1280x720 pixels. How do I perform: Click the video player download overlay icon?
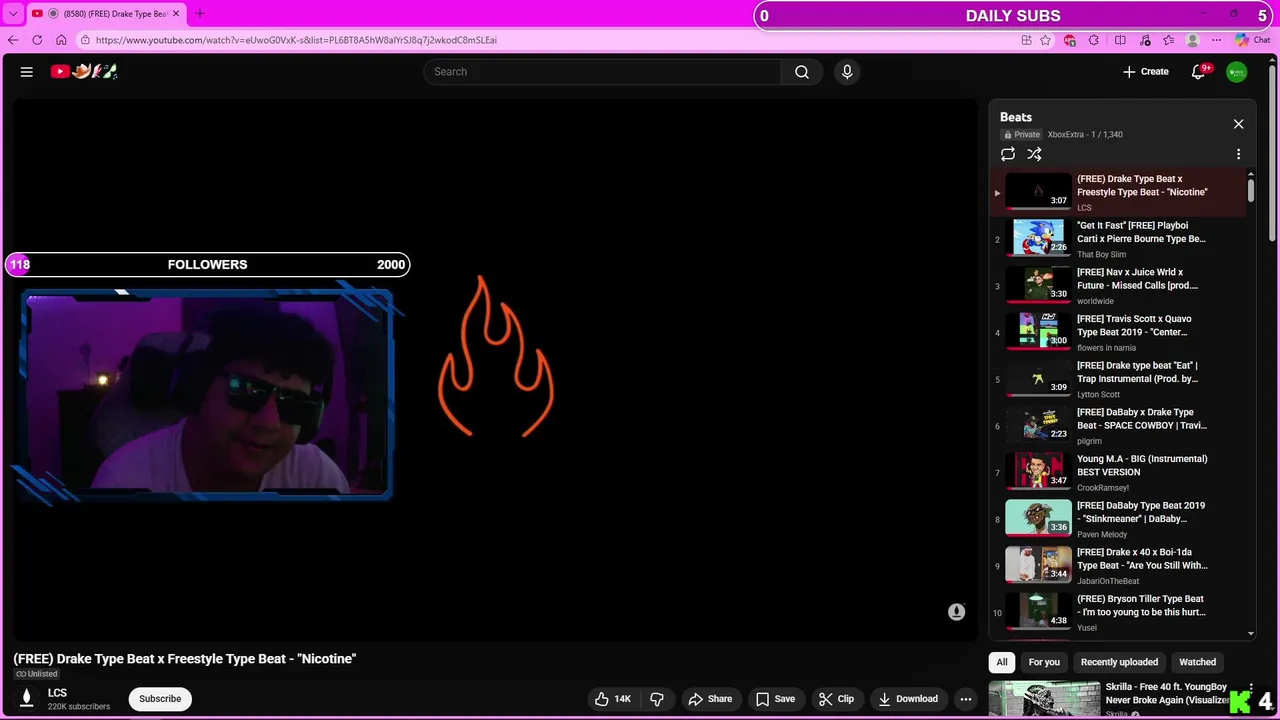(x=957, y=612)
